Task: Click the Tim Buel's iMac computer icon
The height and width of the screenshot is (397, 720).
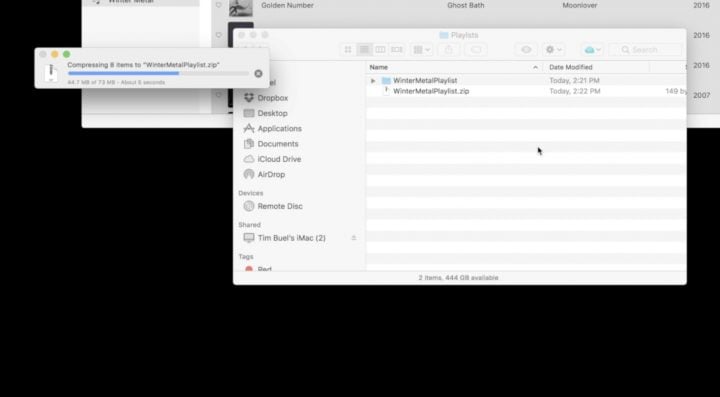Action: tap(248, 238)
